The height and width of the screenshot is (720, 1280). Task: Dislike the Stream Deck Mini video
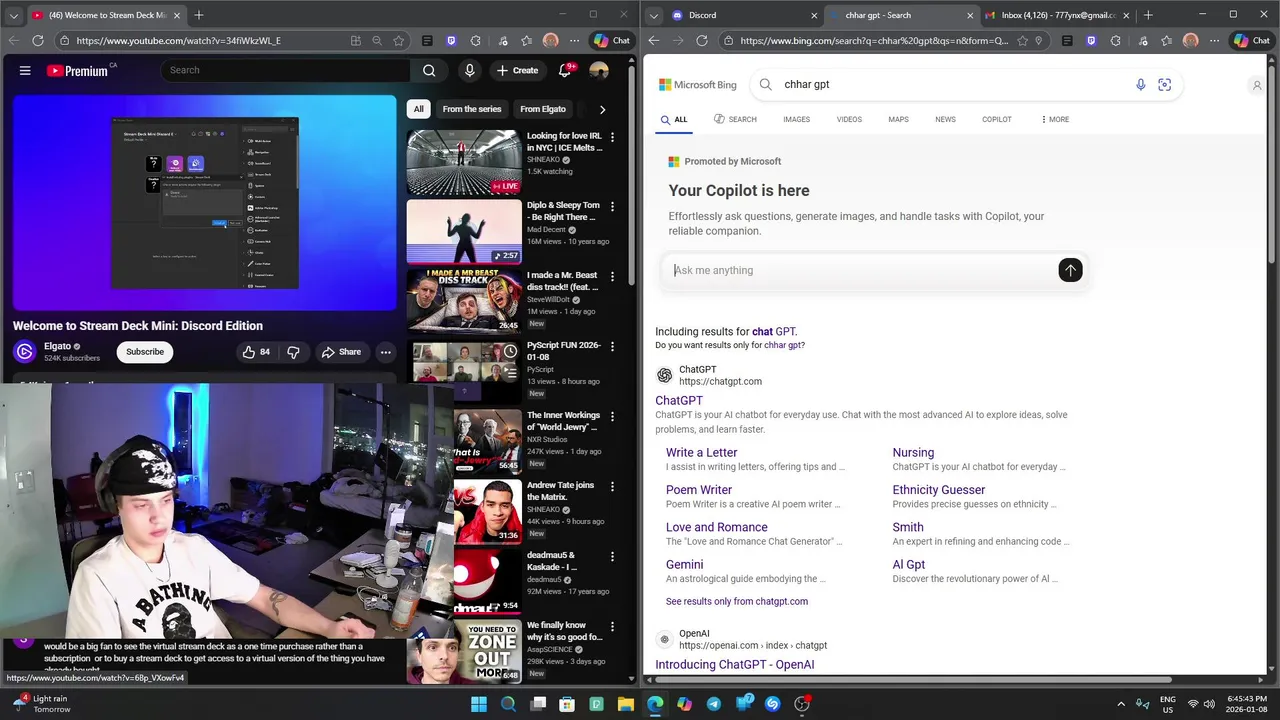click(x=293, y=352)
